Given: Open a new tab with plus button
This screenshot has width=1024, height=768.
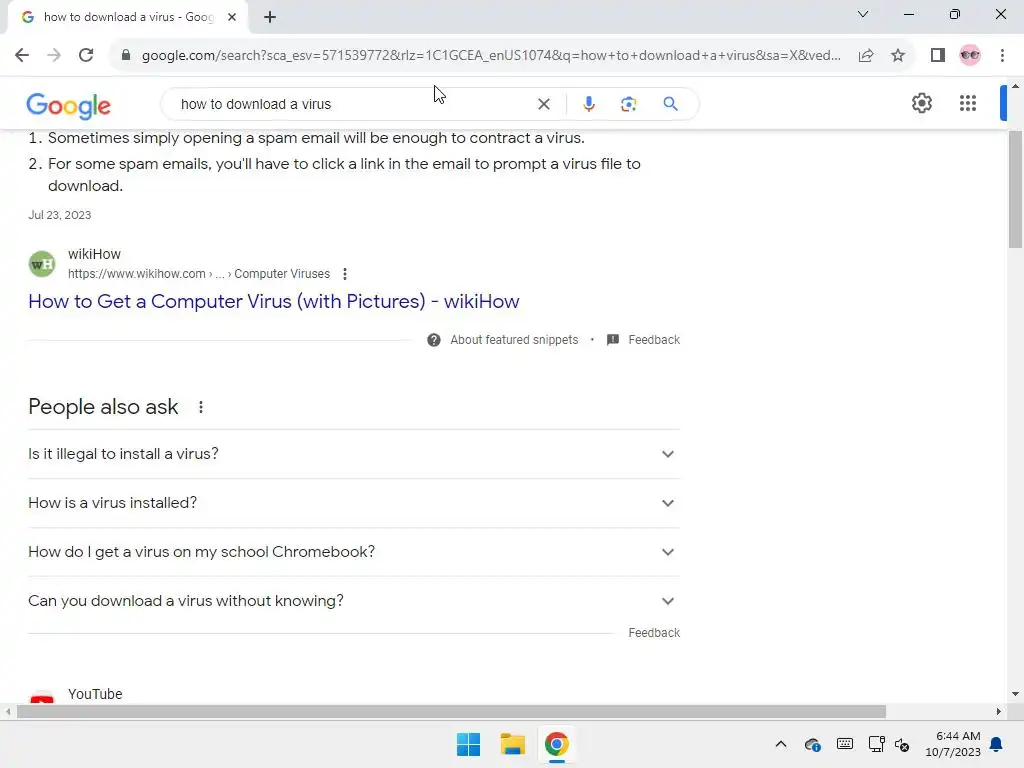Looking at the screenshot, I should [x=270, y=17].
